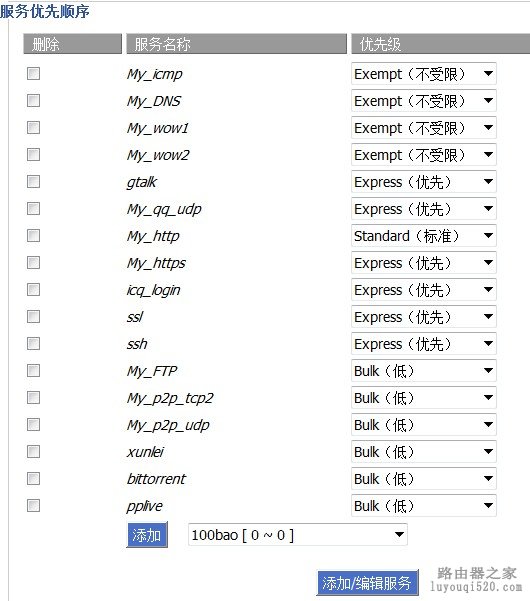Toggle the pplive delete checkbox

pos(33,506)
